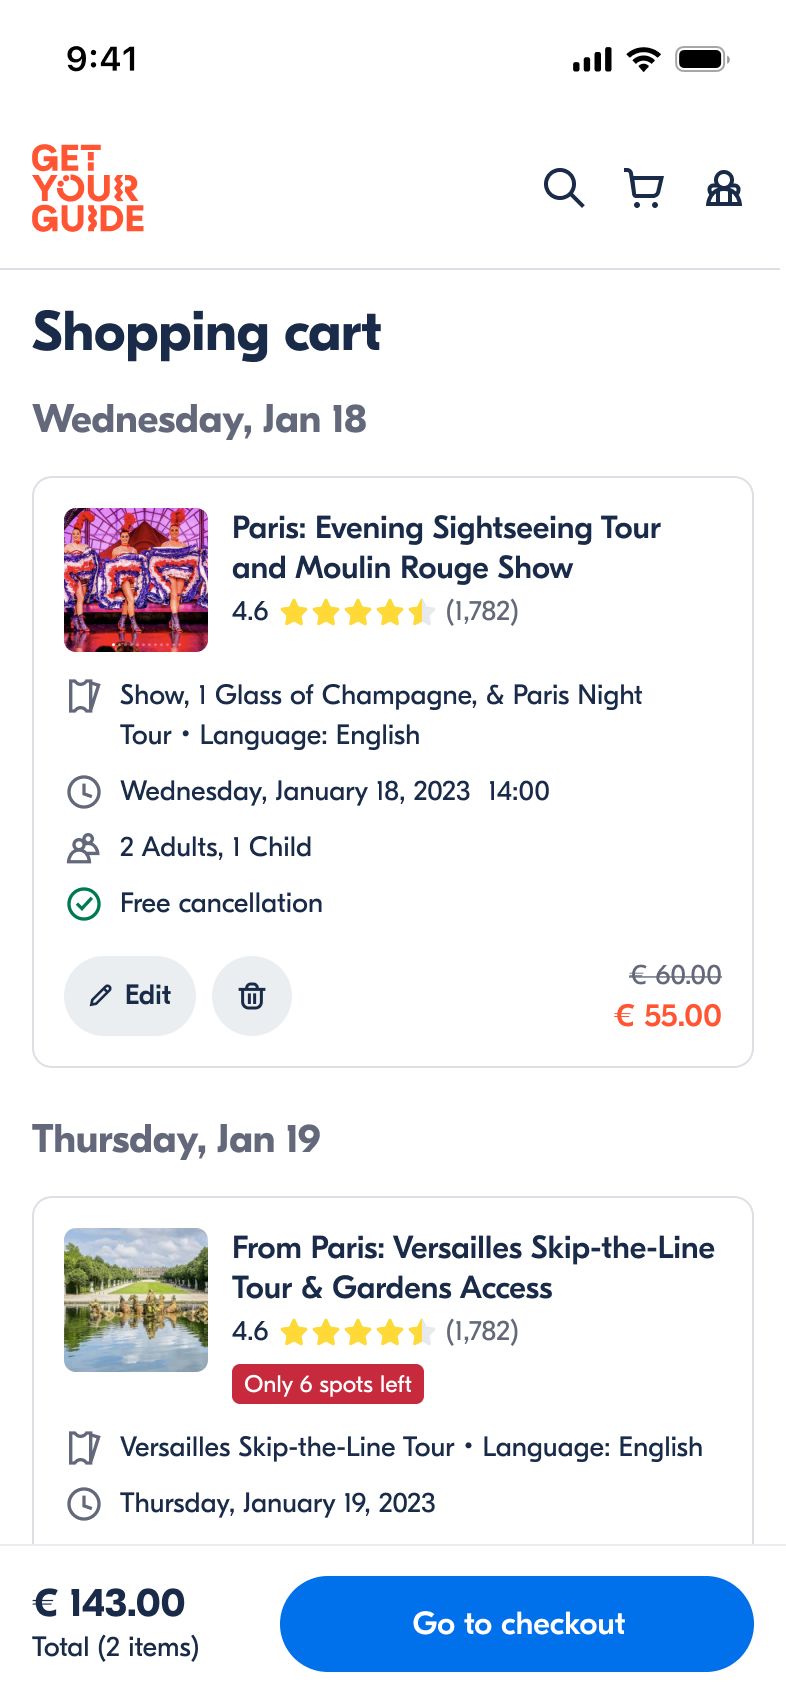
Task: Open Paris Evening Sightseeing Tour title link
Action: pyautogui.click(x=446, y=548)
